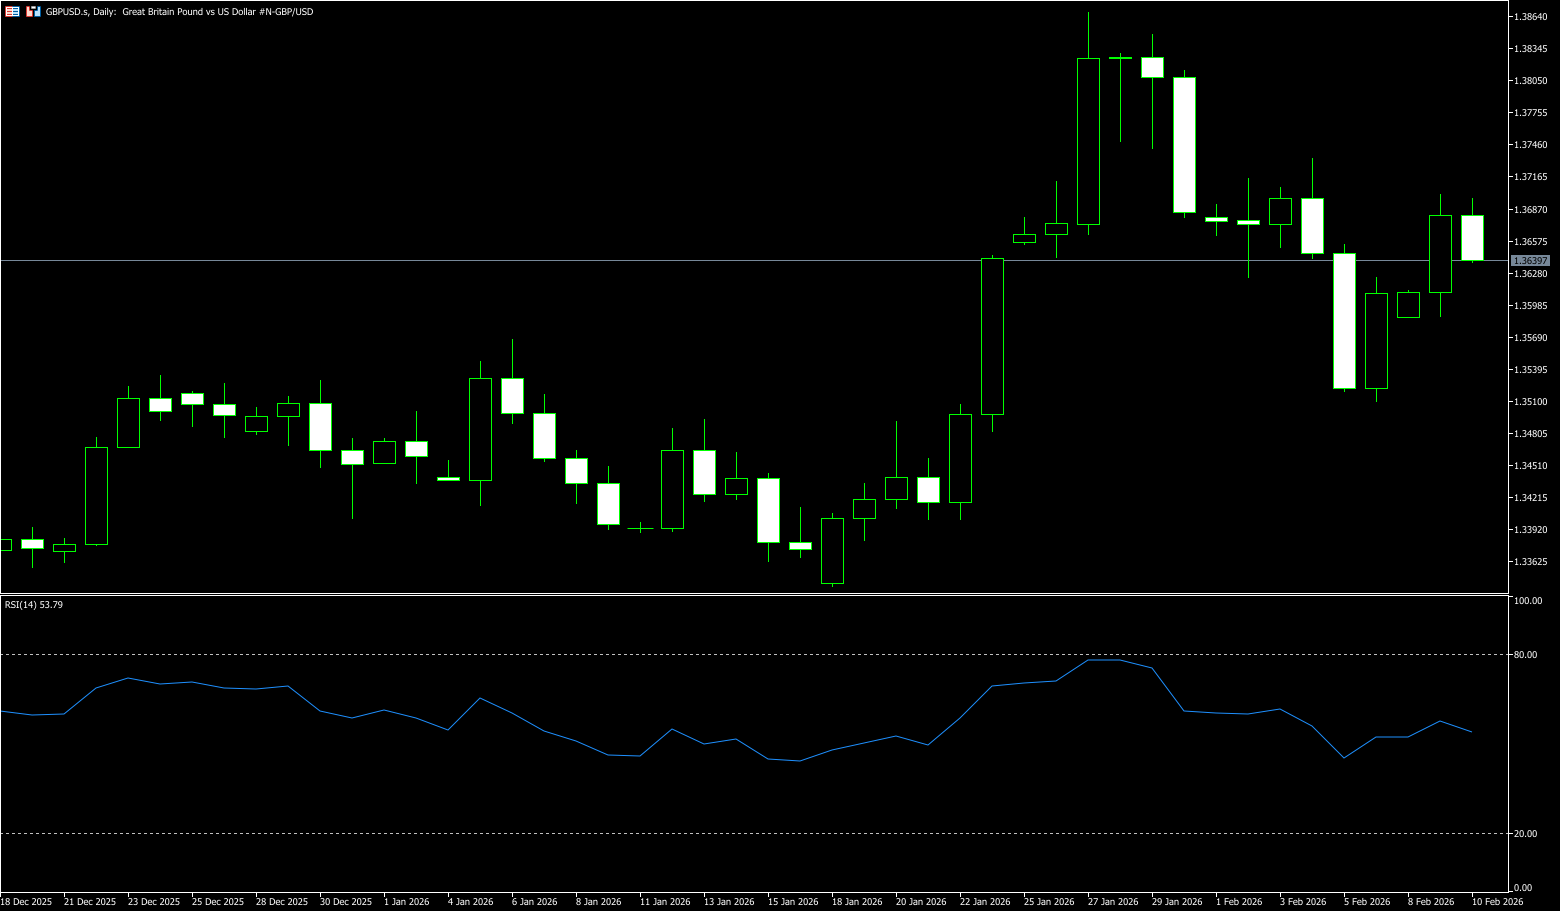This screenshot has width=1560, height=911.
Task: Select the RSI(14) 53.79 indicator label
Action: coord(34,605)
